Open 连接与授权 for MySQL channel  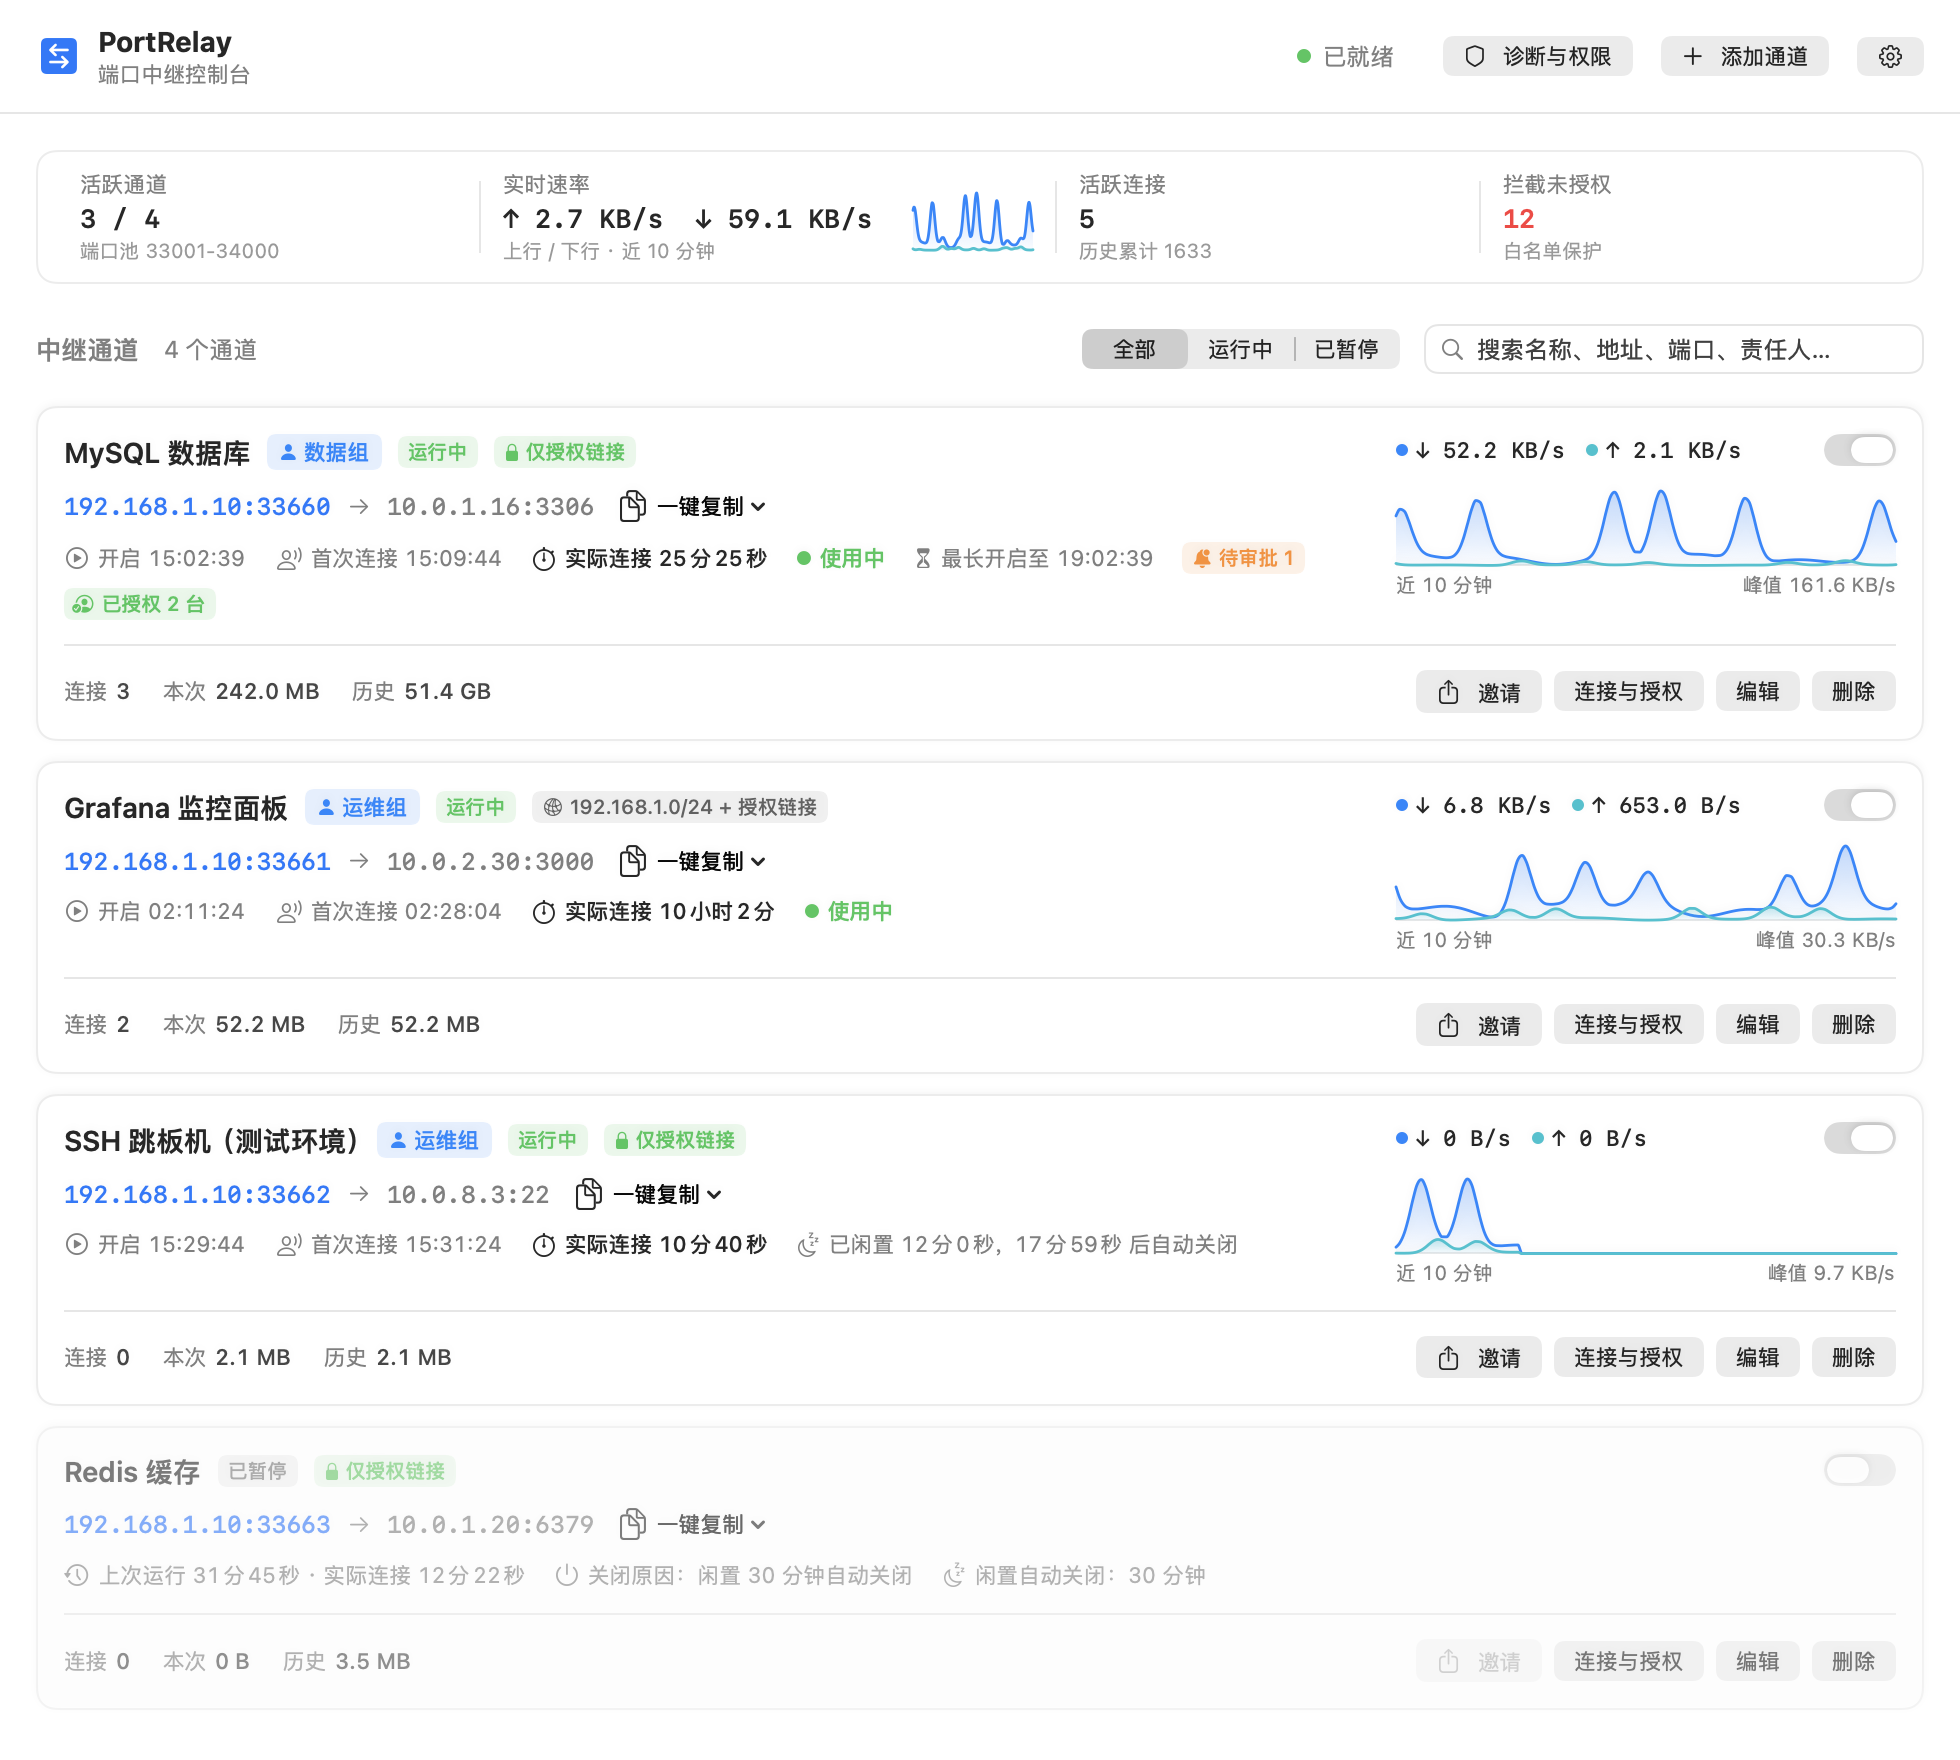(1628, 691)
